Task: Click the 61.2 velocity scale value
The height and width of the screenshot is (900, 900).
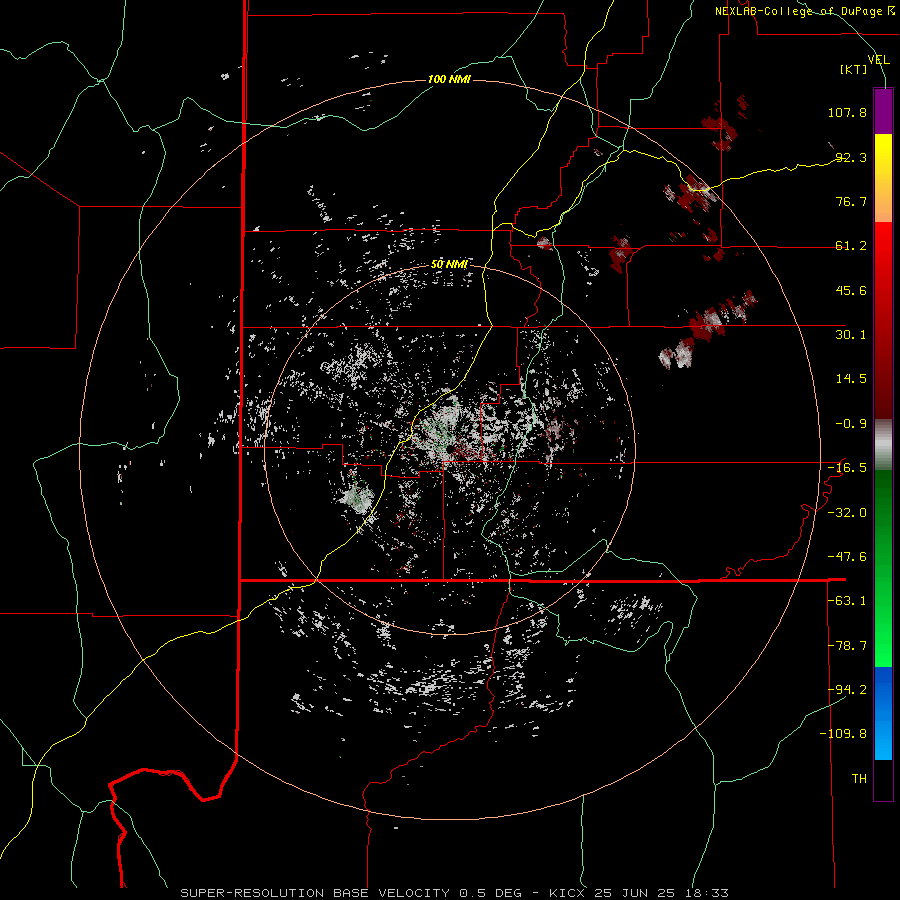Action: pos(851,246)
